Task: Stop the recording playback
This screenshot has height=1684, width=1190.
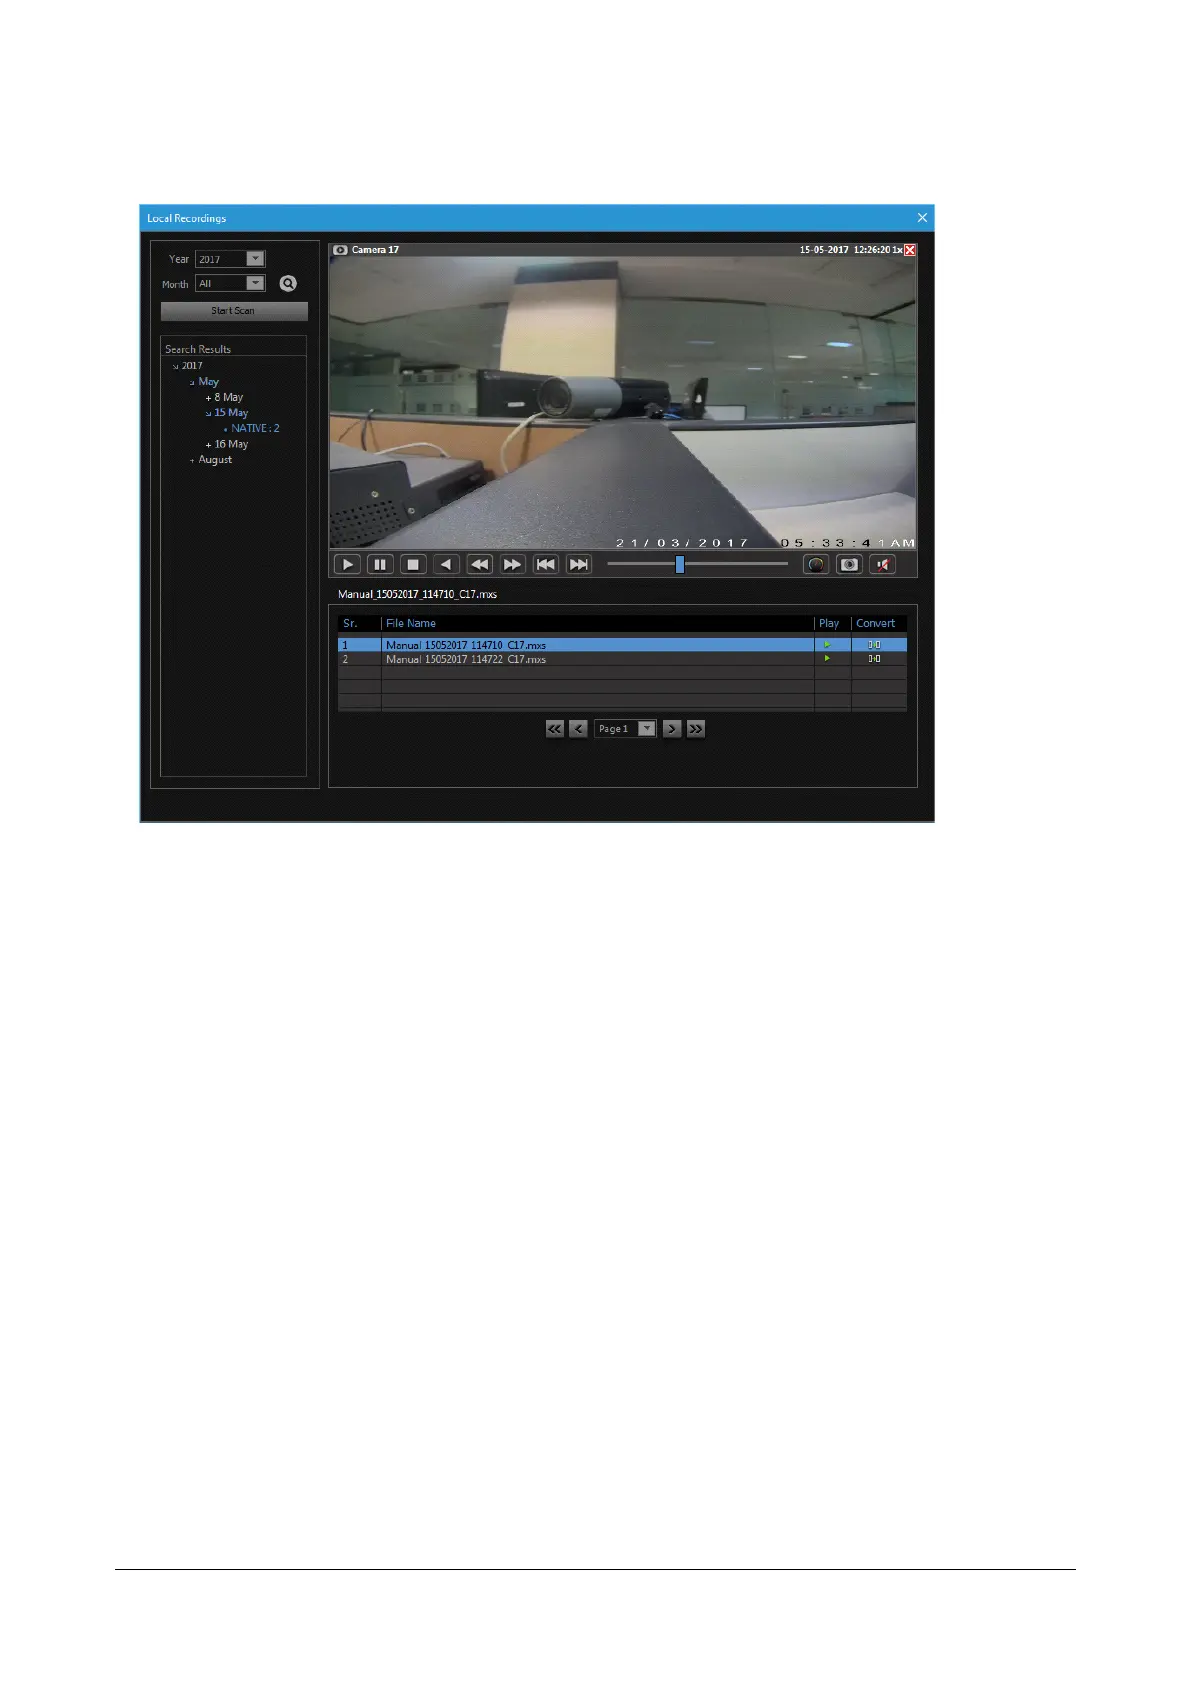Action: 413,564
